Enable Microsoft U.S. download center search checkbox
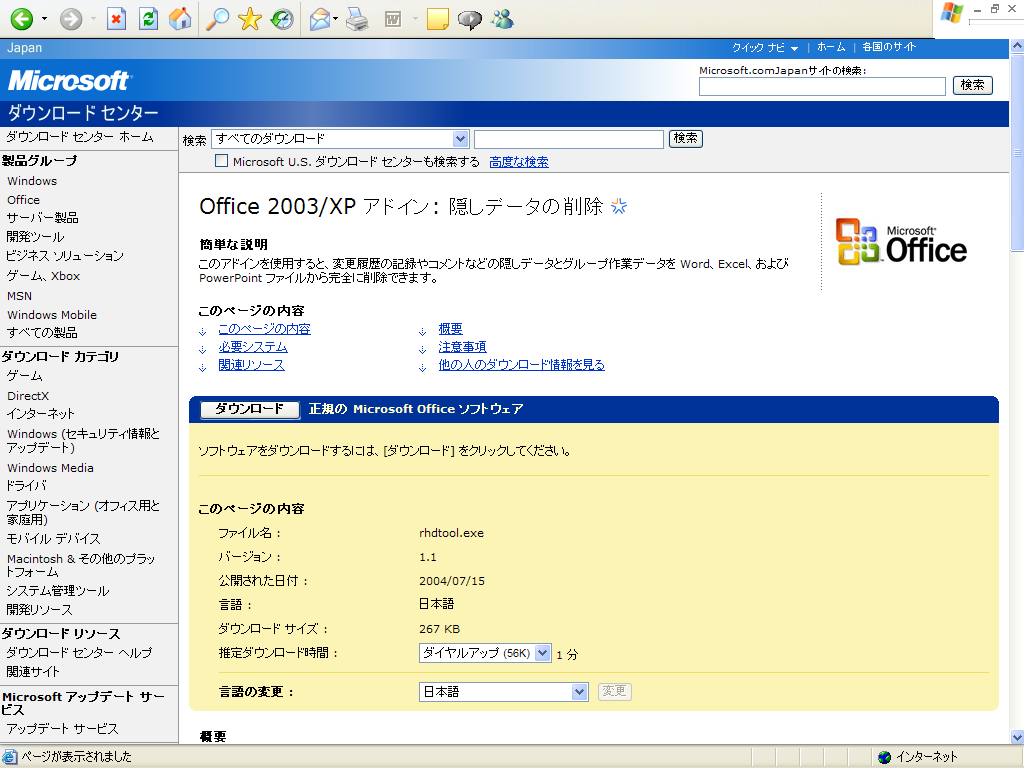Image resolution: width=1024 pixels, height=768 pixels. tap(222, 161)
